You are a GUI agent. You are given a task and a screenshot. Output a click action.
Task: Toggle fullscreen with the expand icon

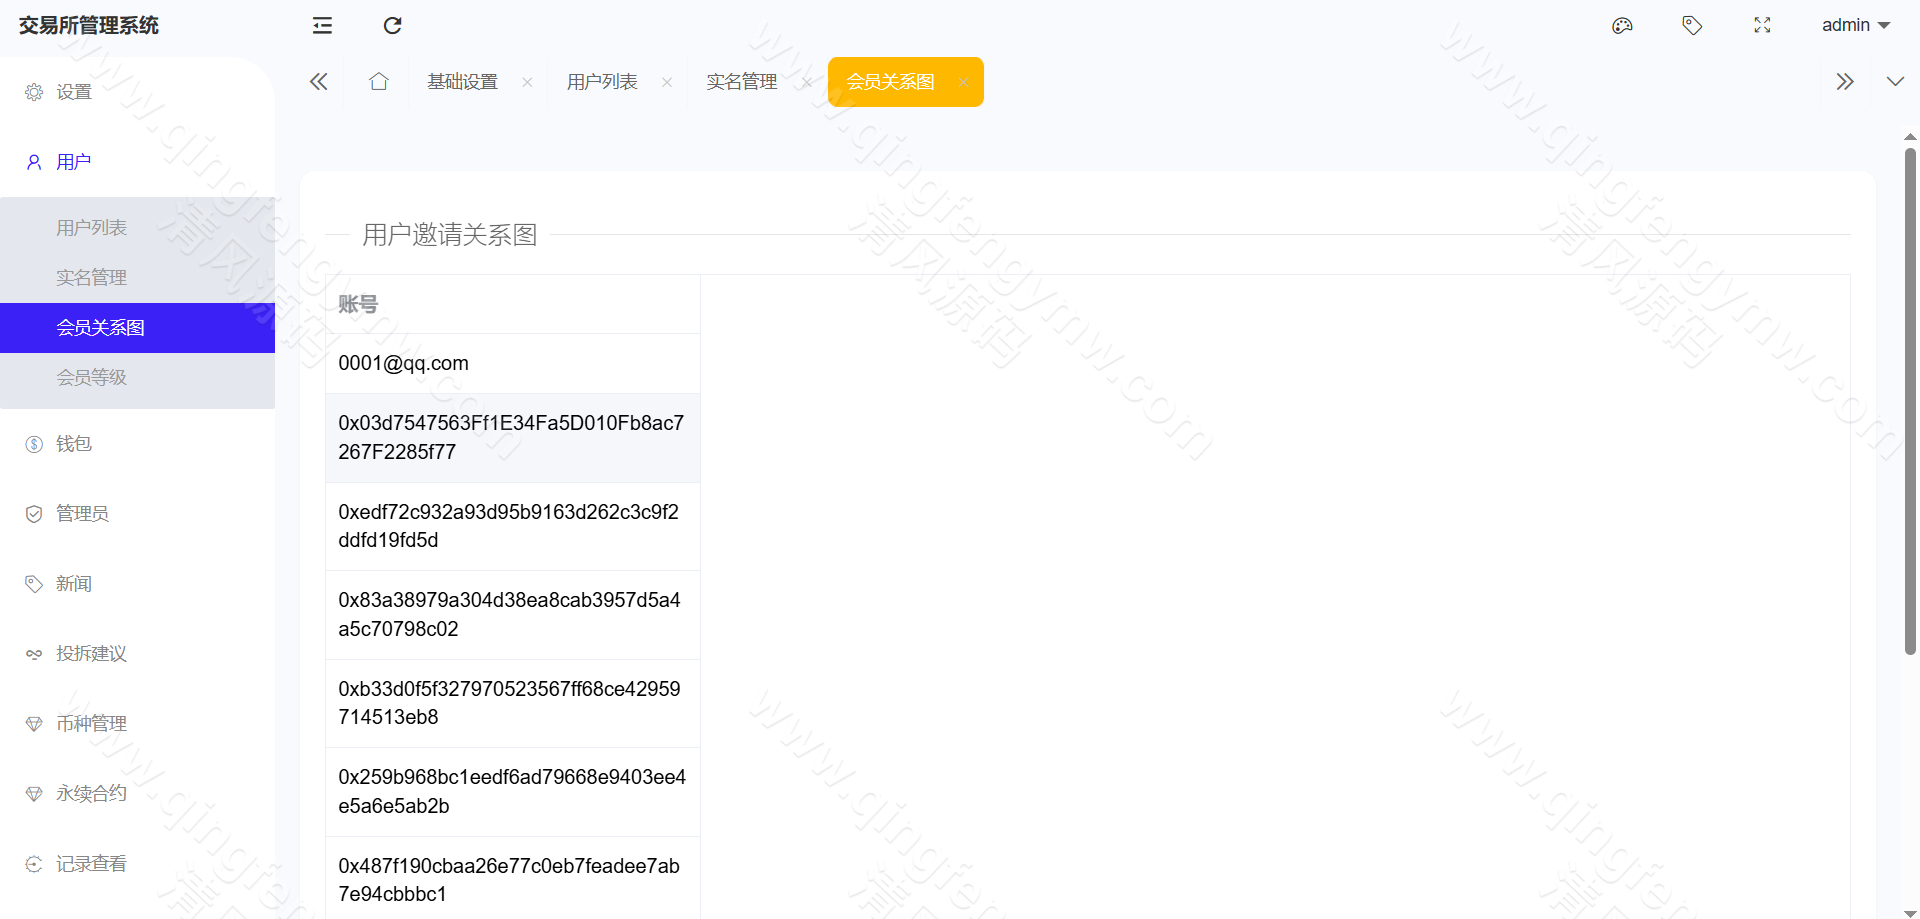pos(1762,25)
